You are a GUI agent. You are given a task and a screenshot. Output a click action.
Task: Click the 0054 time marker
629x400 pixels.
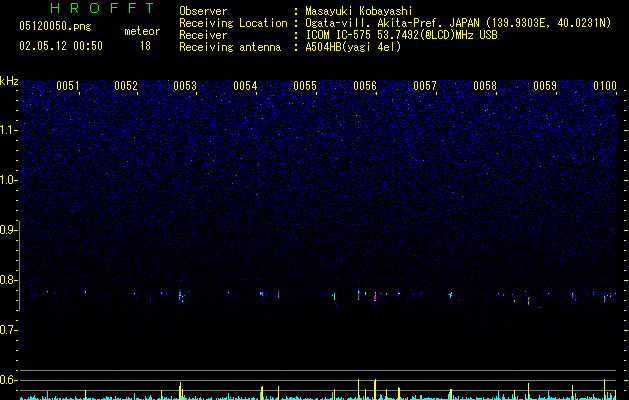[x=245, y=86]
